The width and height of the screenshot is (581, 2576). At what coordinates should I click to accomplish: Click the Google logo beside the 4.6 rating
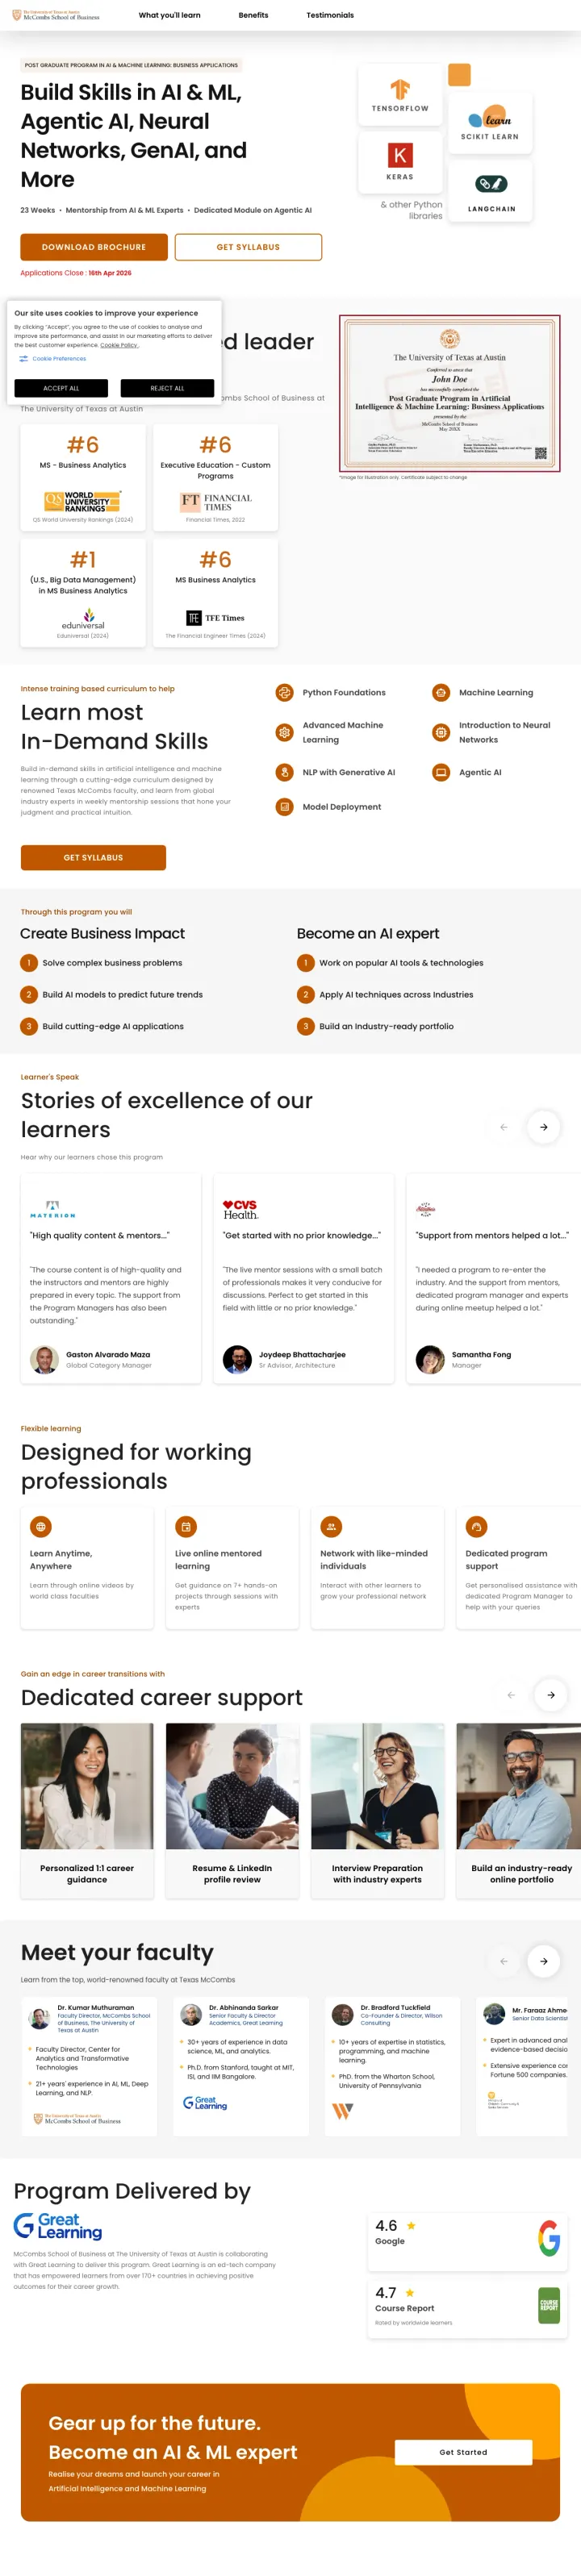point(548,2239)
